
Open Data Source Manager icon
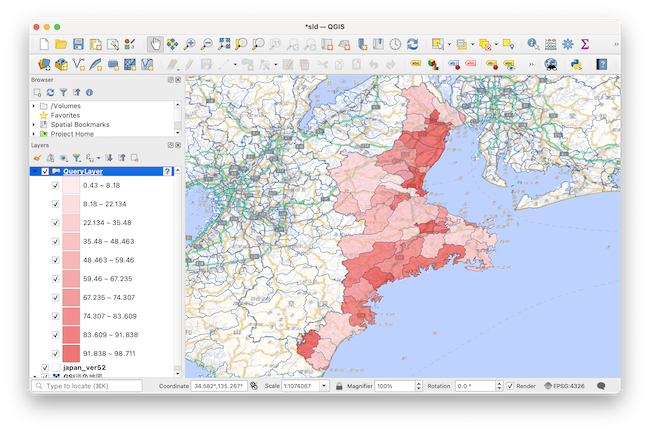click(44, 64)
